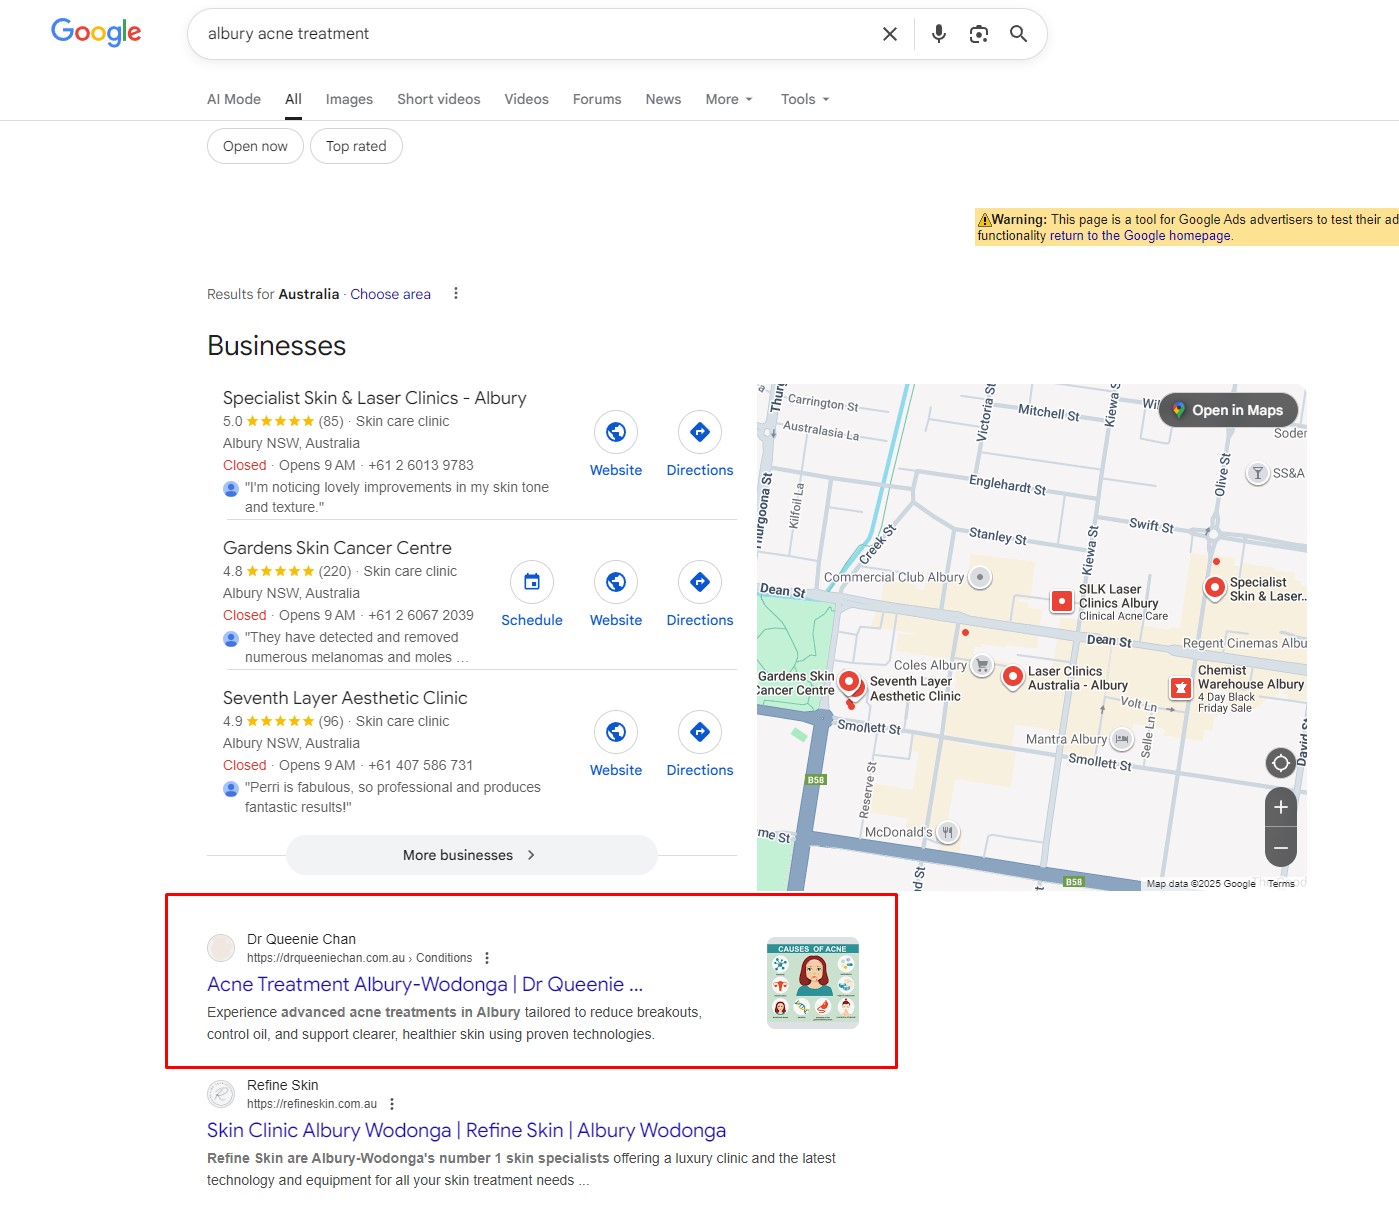The width and height of the screenshot is (1399, 1205).
Task: Expand the More search categories dropdown
Action: click(x=728, y=99)
